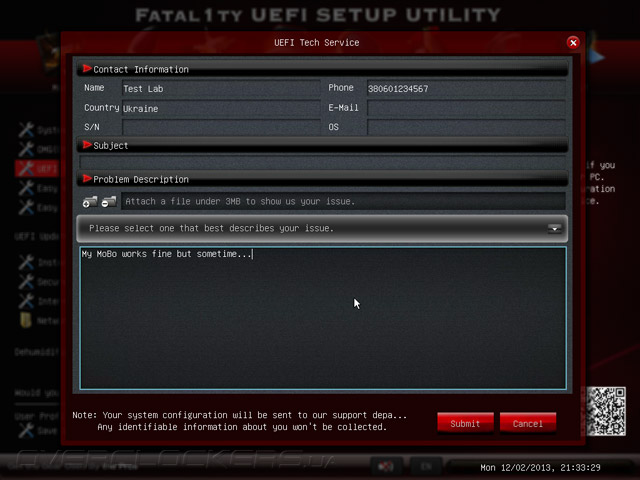
Task: Close the UEFI Tech Service dialog
Action: (573, 42)
